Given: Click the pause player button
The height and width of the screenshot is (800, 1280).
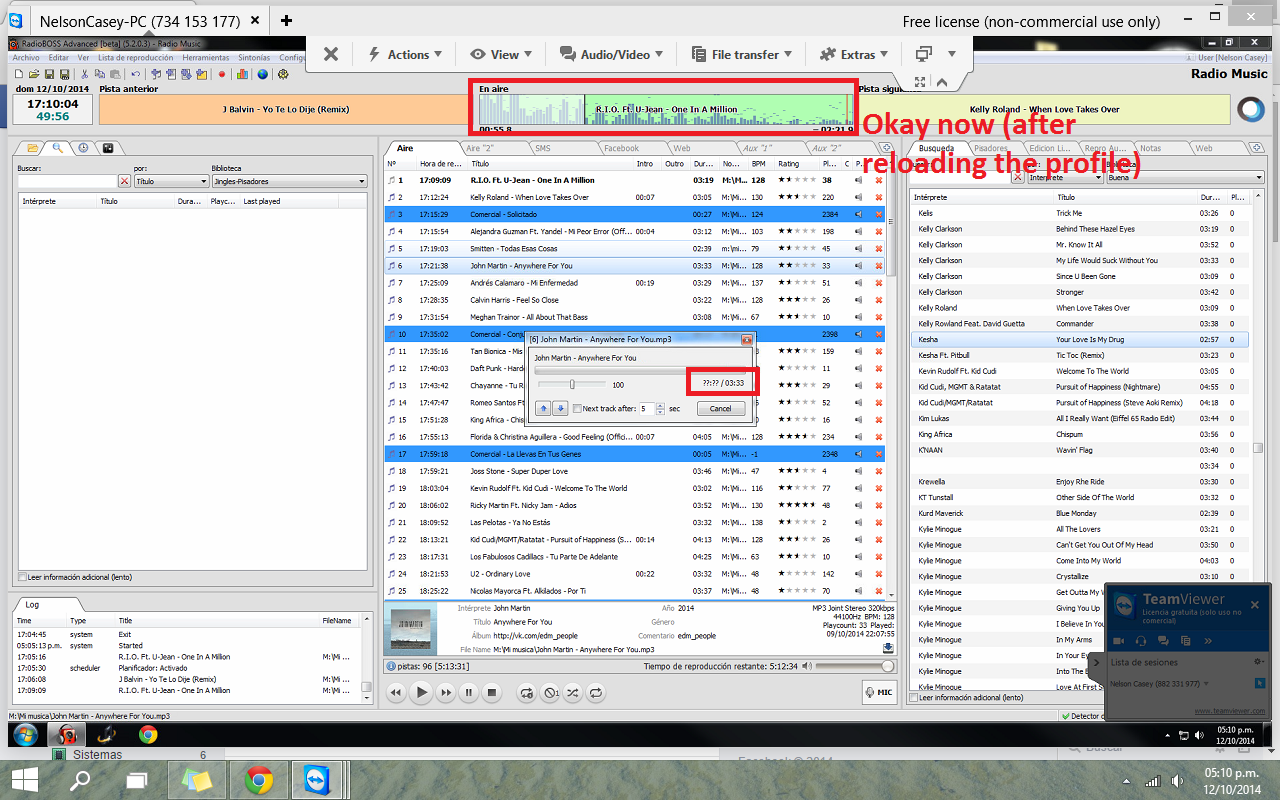Looking at the screenshot, I should 468,692.
